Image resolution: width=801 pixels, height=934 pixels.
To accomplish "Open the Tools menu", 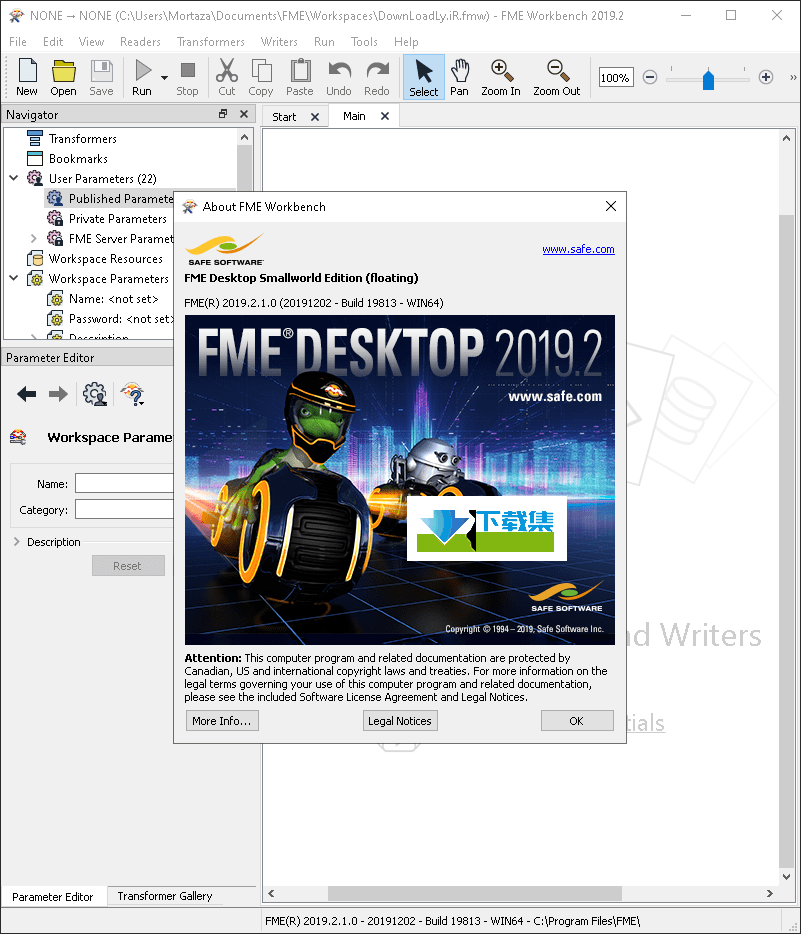I will tap(364, 42).
